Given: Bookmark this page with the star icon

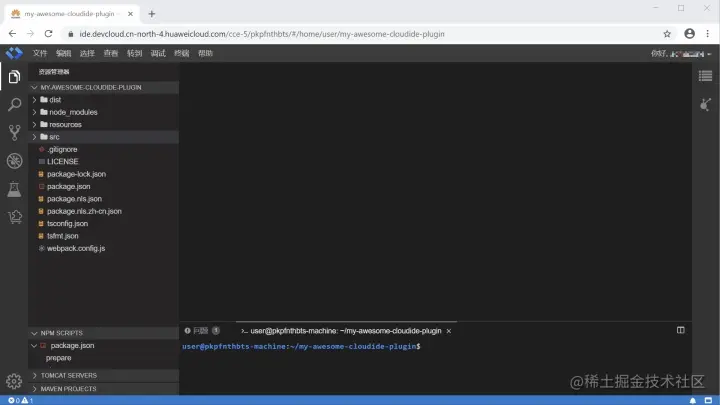Looking at the screenshot, I should (667, 34).
